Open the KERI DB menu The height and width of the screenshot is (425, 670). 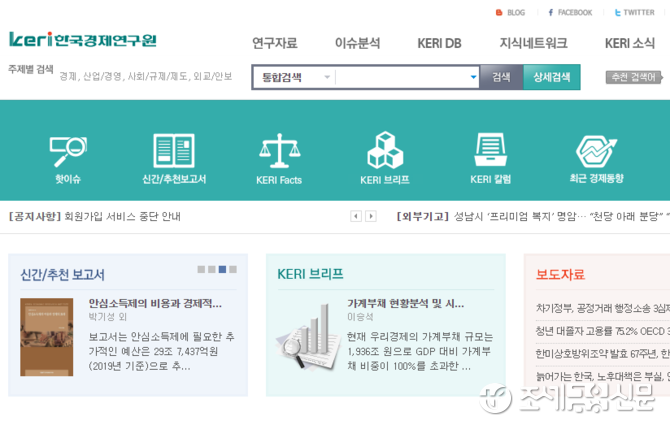[439, 43]
